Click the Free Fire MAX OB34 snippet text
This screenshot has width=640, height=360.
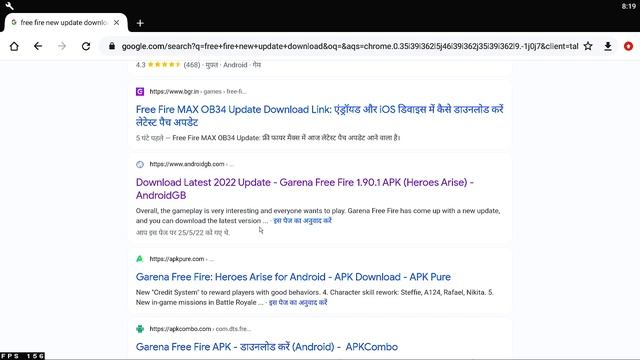click(268, 138)
